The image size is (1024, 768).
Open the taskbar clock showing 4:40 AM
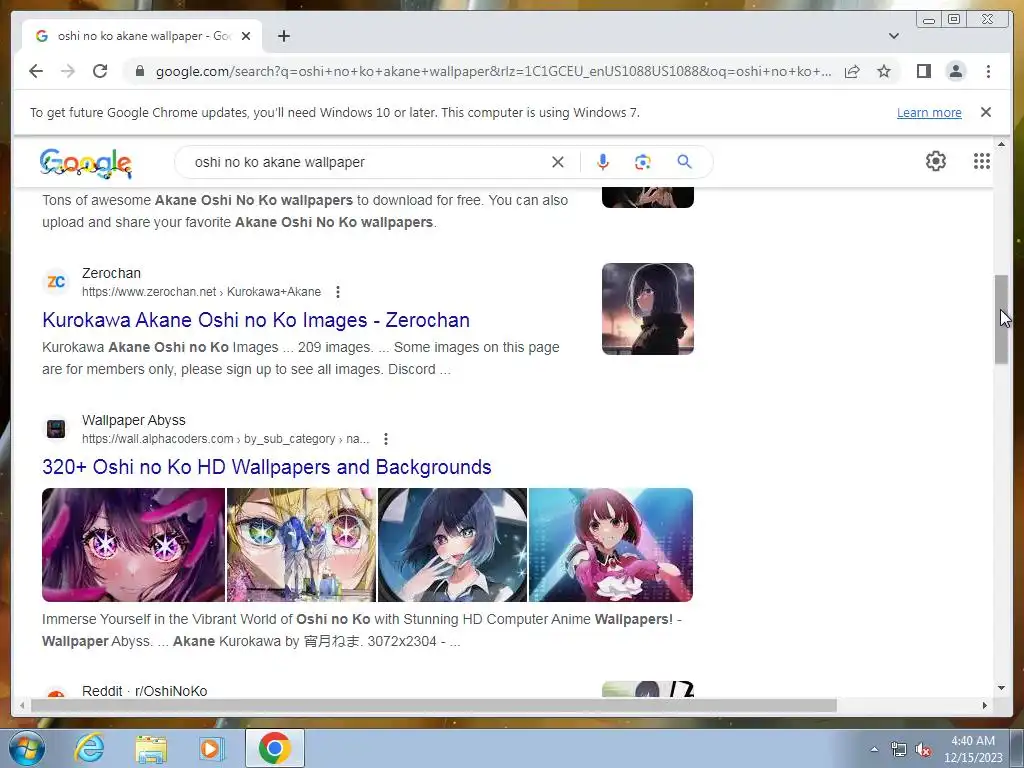973,749
